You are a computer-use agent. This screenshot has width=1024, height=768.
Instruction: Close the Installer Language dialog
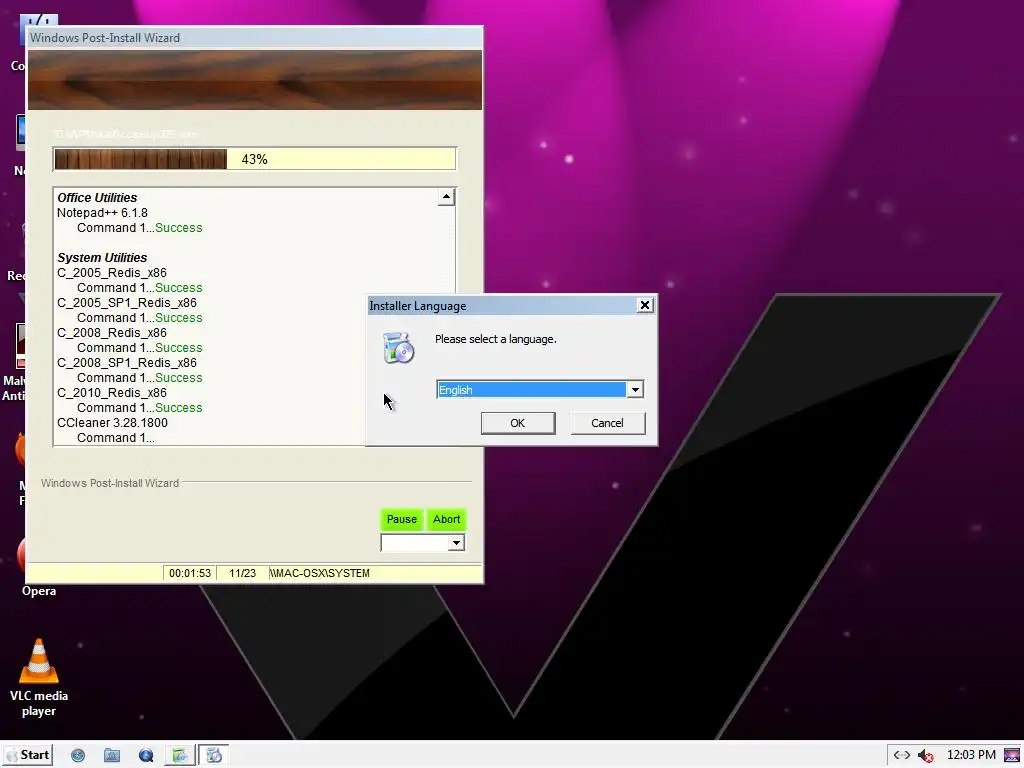645,305
